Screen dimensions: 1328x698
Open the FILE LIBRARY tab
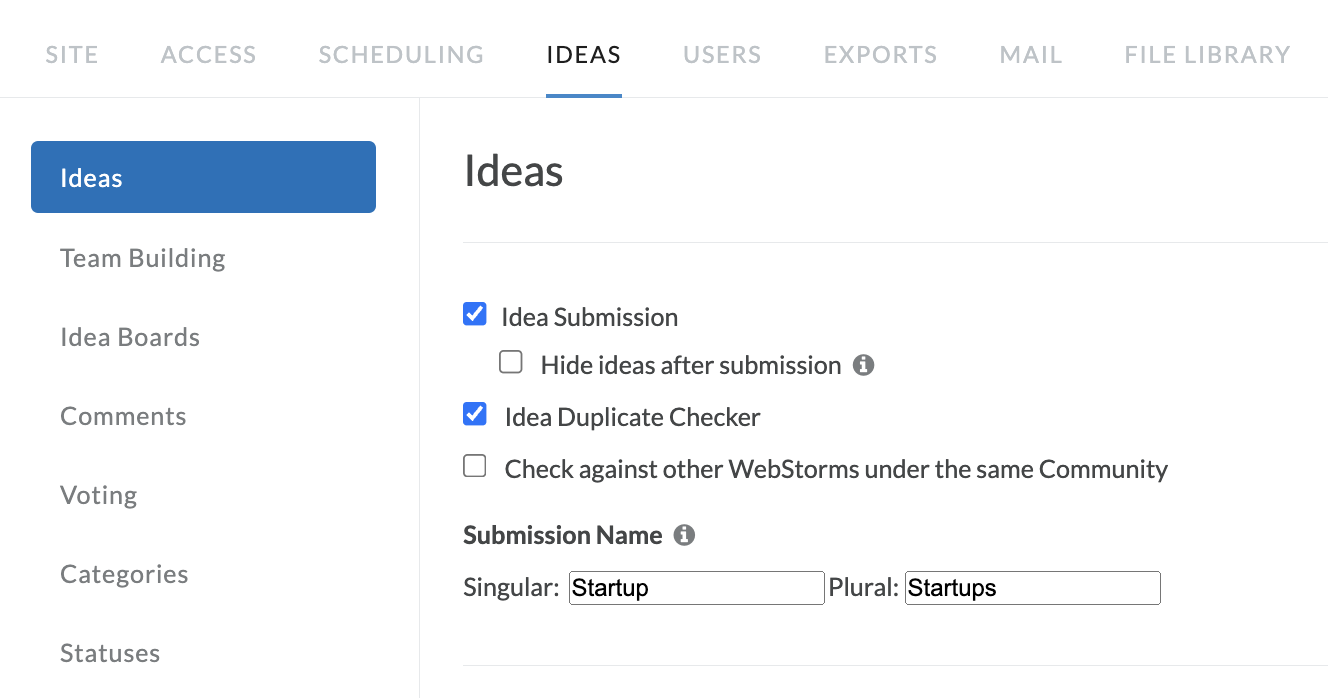pos(1207,55)
